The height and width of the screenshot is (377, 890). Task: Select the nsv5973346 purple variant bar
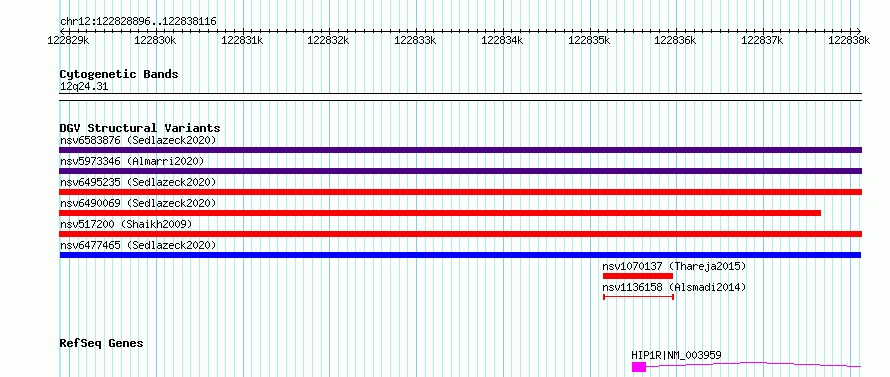pos(460,171)
